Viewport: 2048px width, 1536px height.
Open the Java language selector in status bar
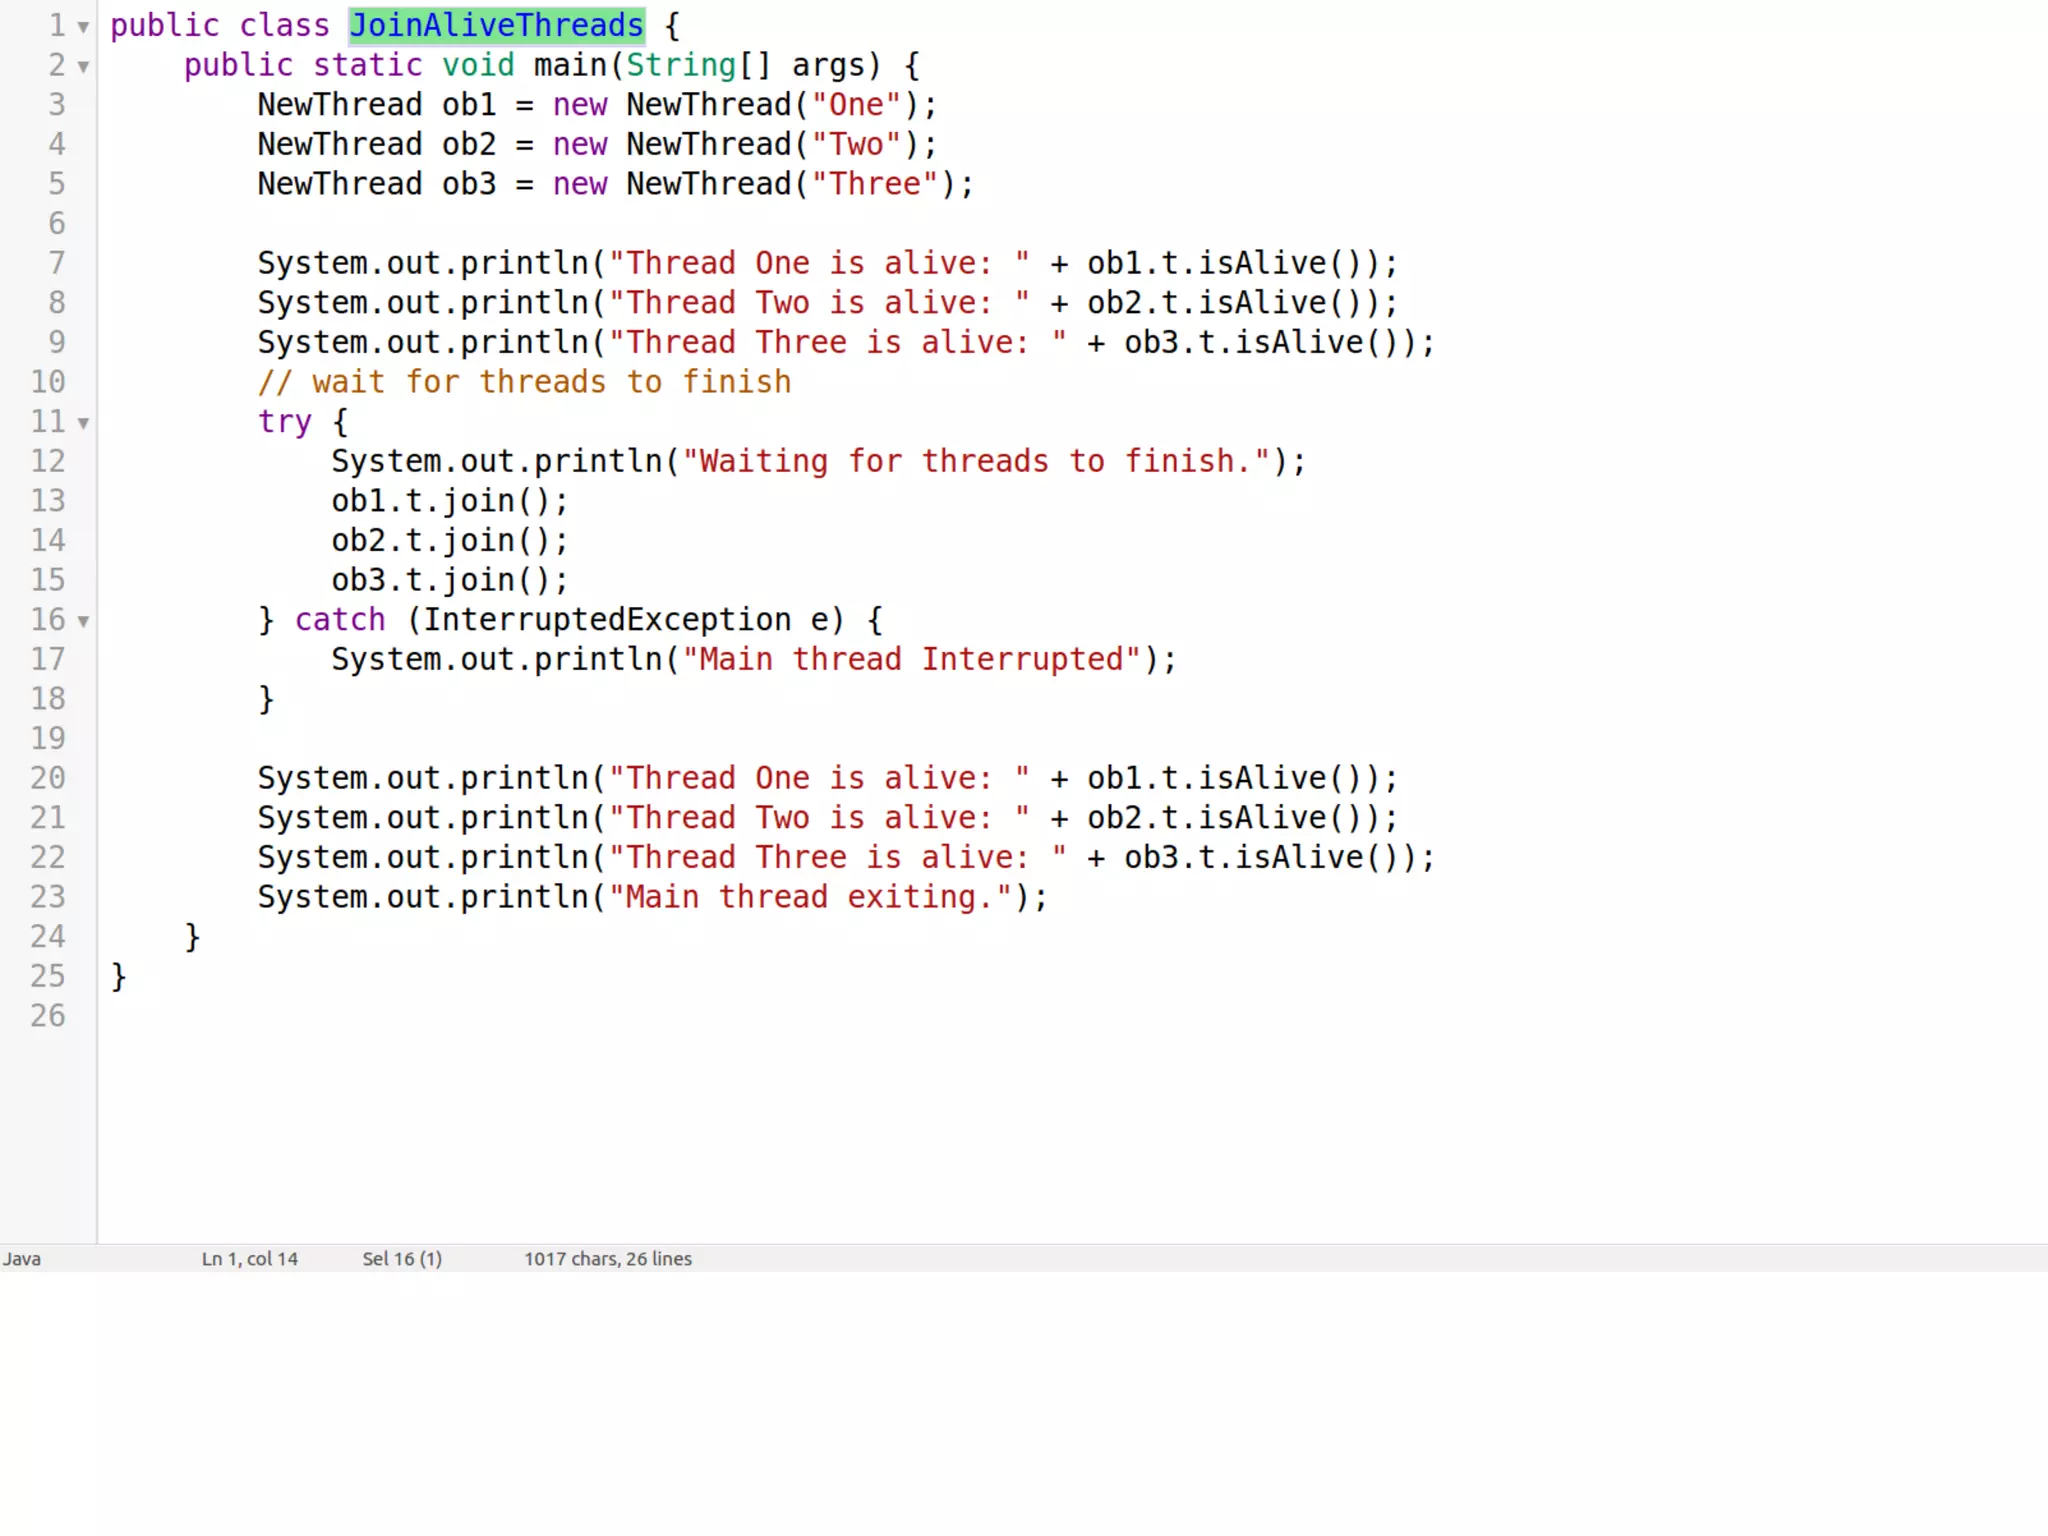point(22,1259)
